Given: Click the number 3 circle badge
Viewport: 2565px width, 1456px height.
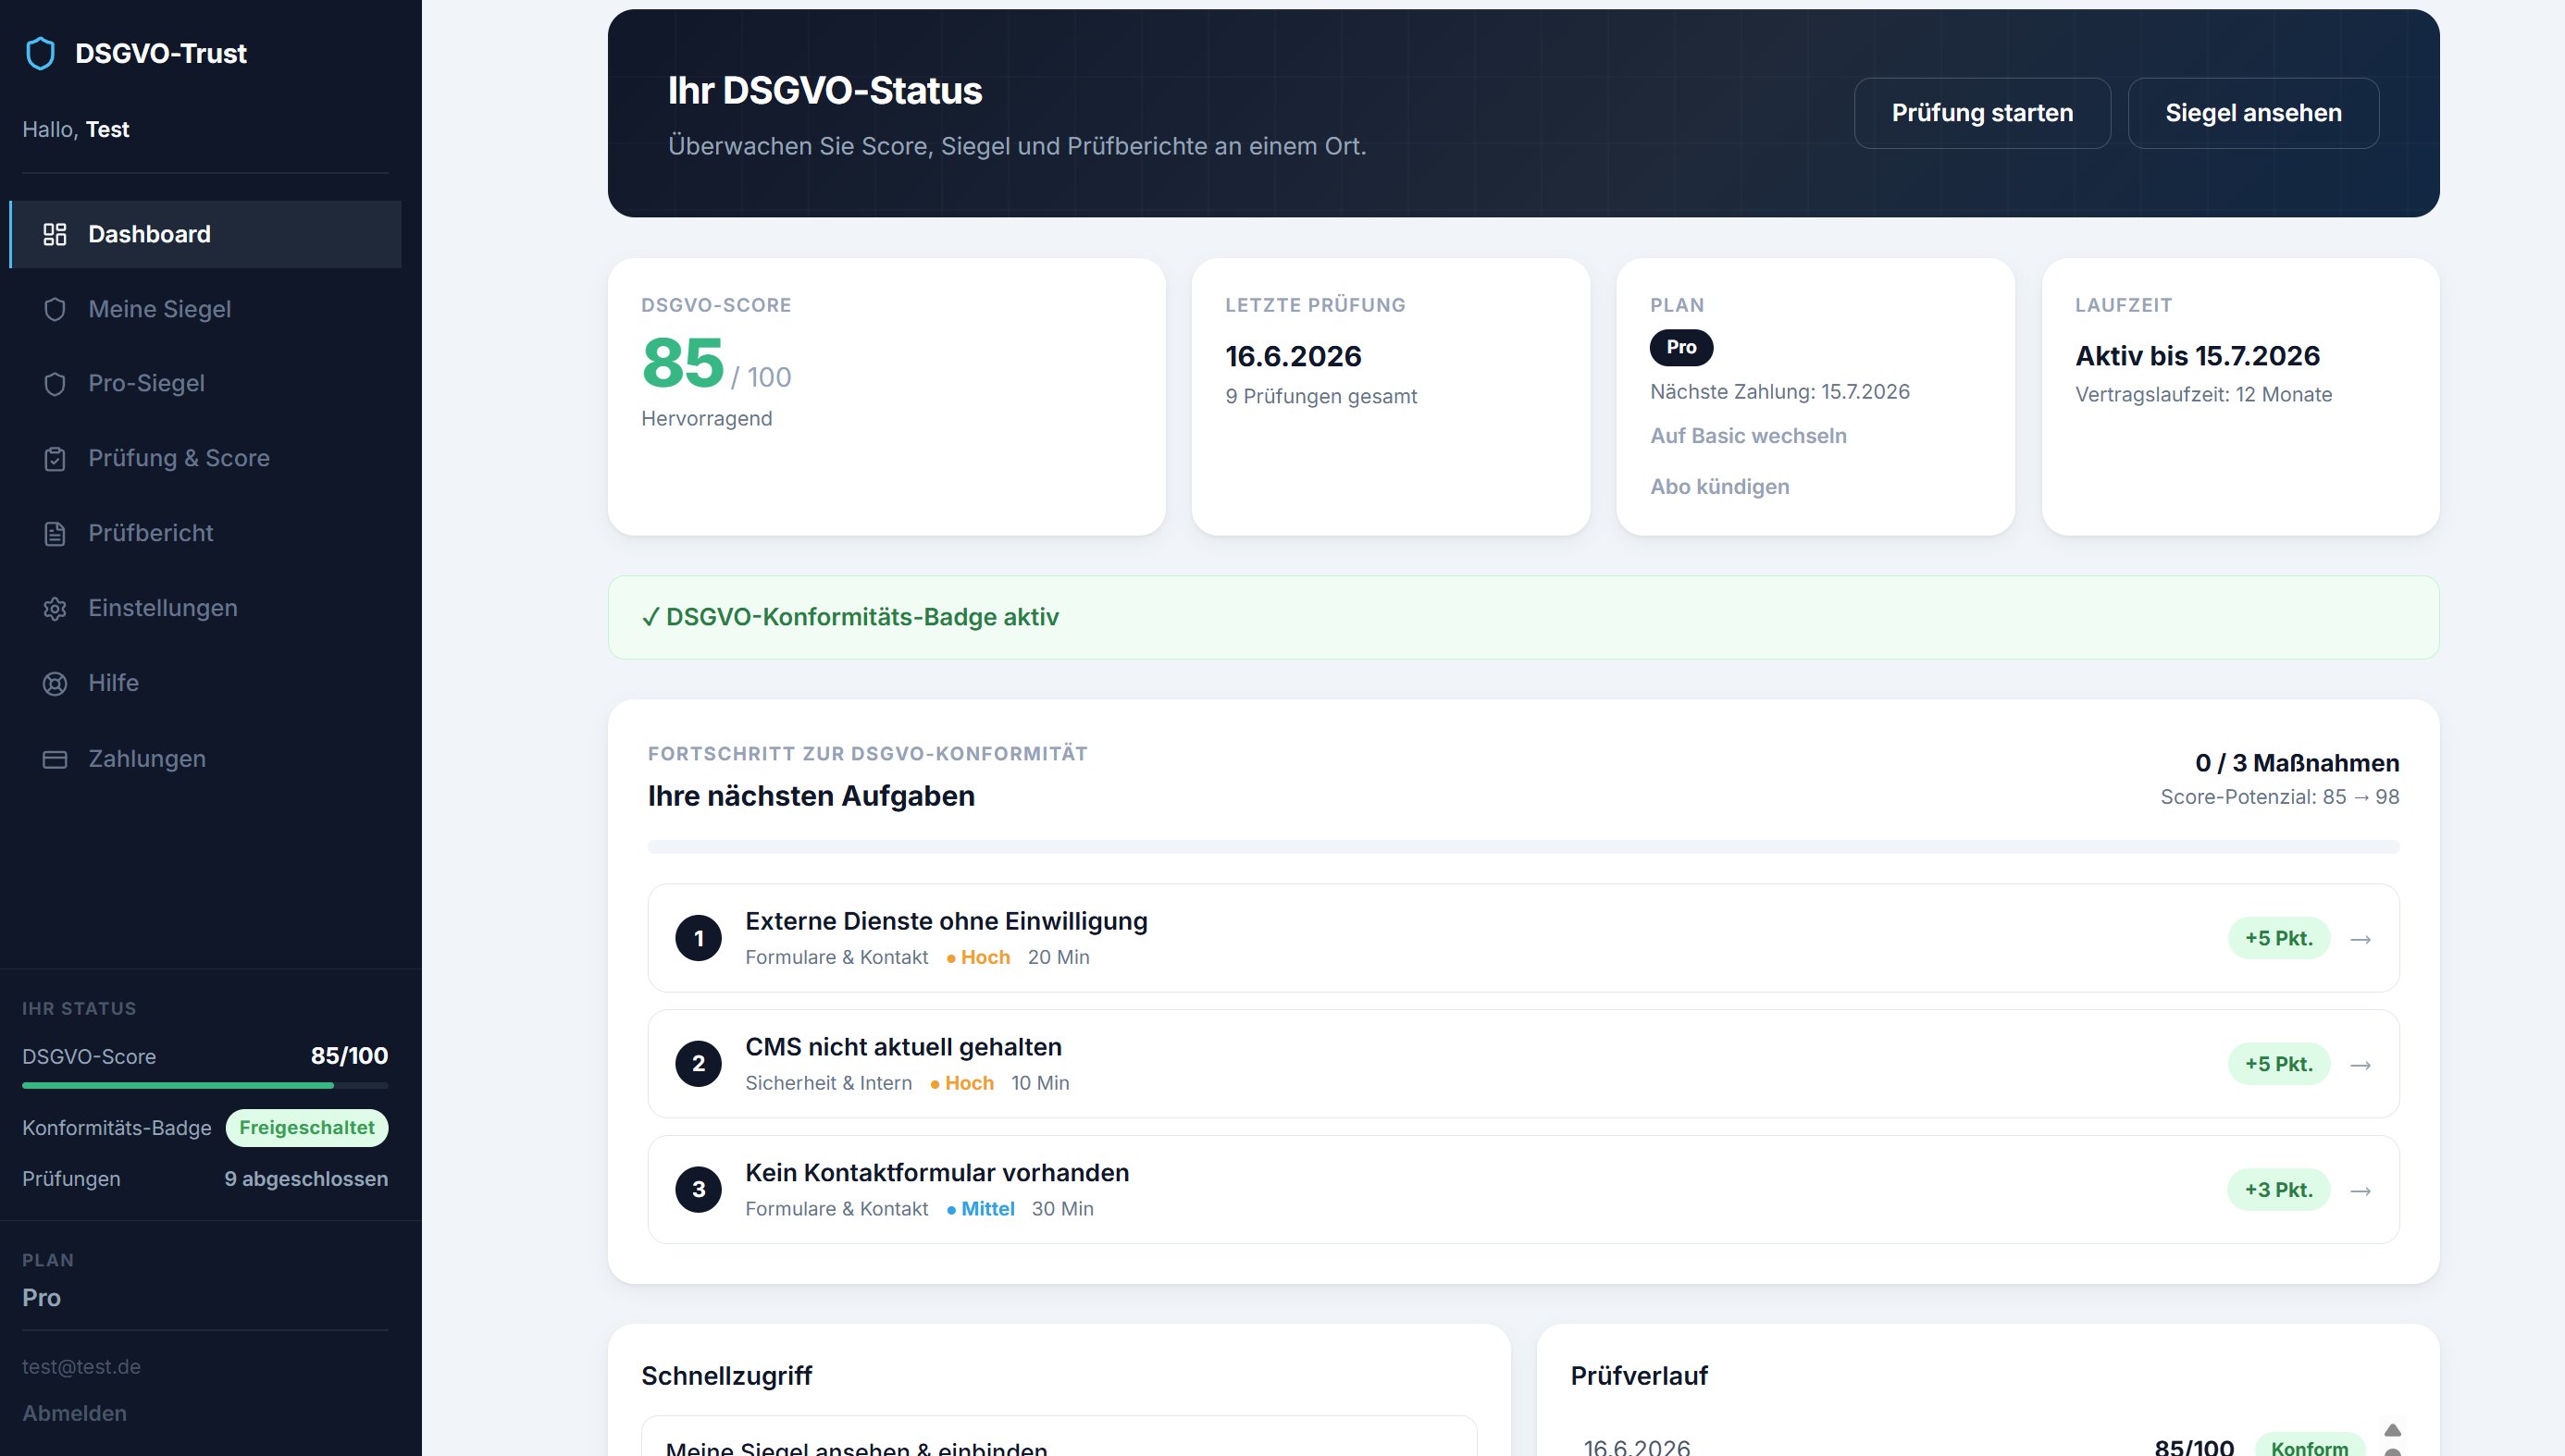Looking at the screenshot, I should (698, 1190).
